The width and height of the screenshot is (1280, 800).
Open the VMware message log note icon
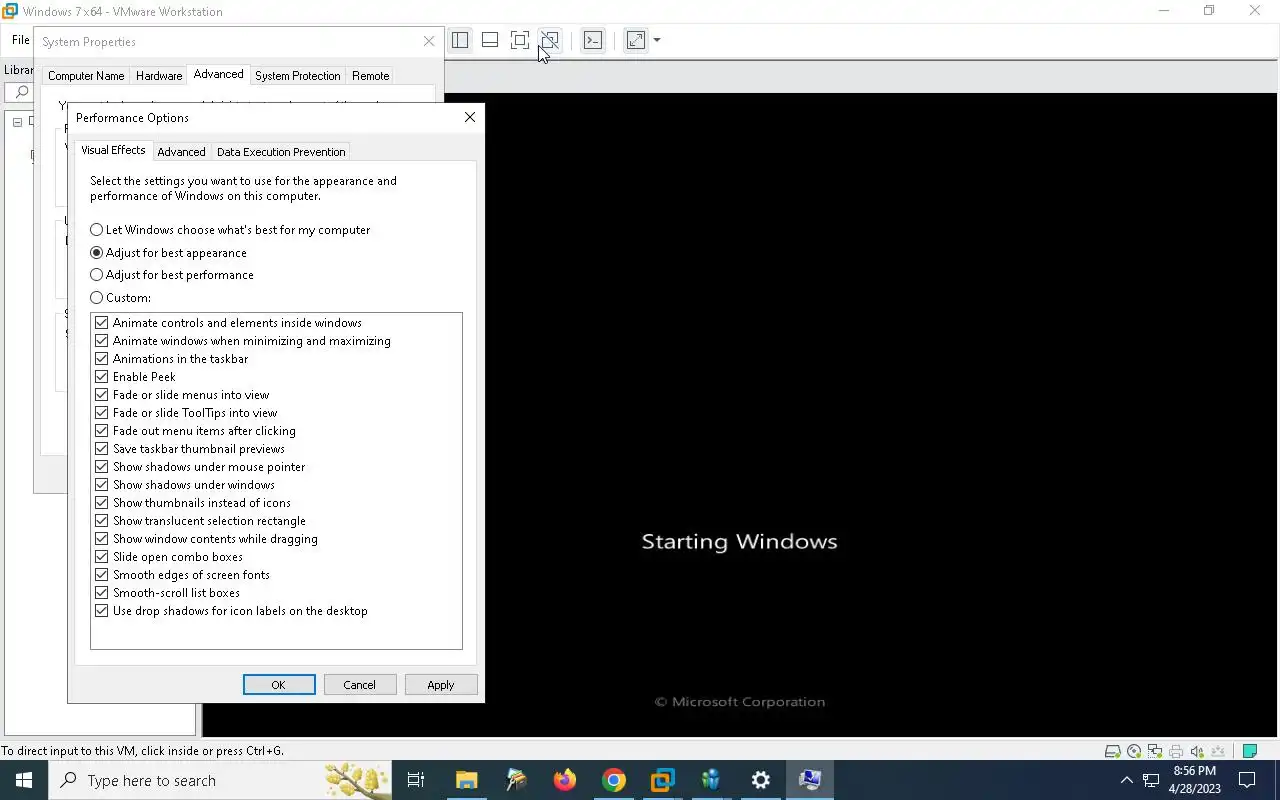pos(1249,751)
